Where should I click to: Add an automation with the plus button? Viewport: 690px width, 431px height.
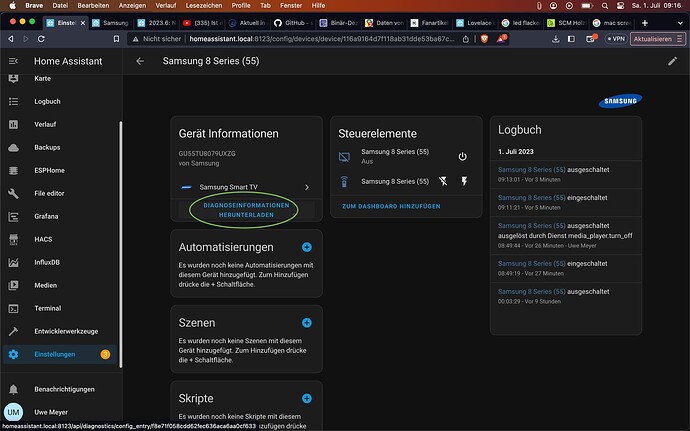point(307,247)
